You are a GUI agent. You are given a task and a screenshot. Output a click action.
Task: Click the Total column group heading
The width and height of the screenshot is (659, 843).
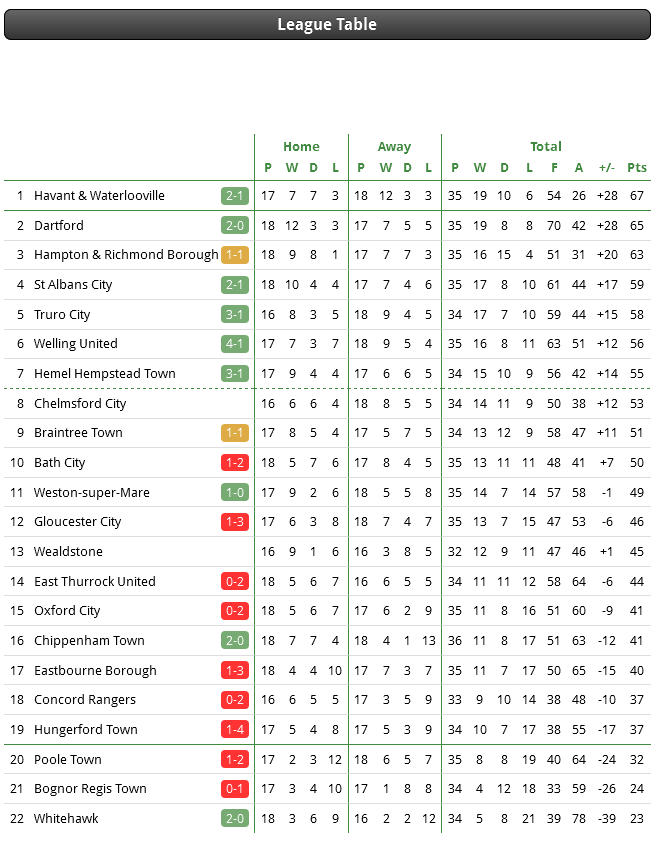tap(546, 146)
